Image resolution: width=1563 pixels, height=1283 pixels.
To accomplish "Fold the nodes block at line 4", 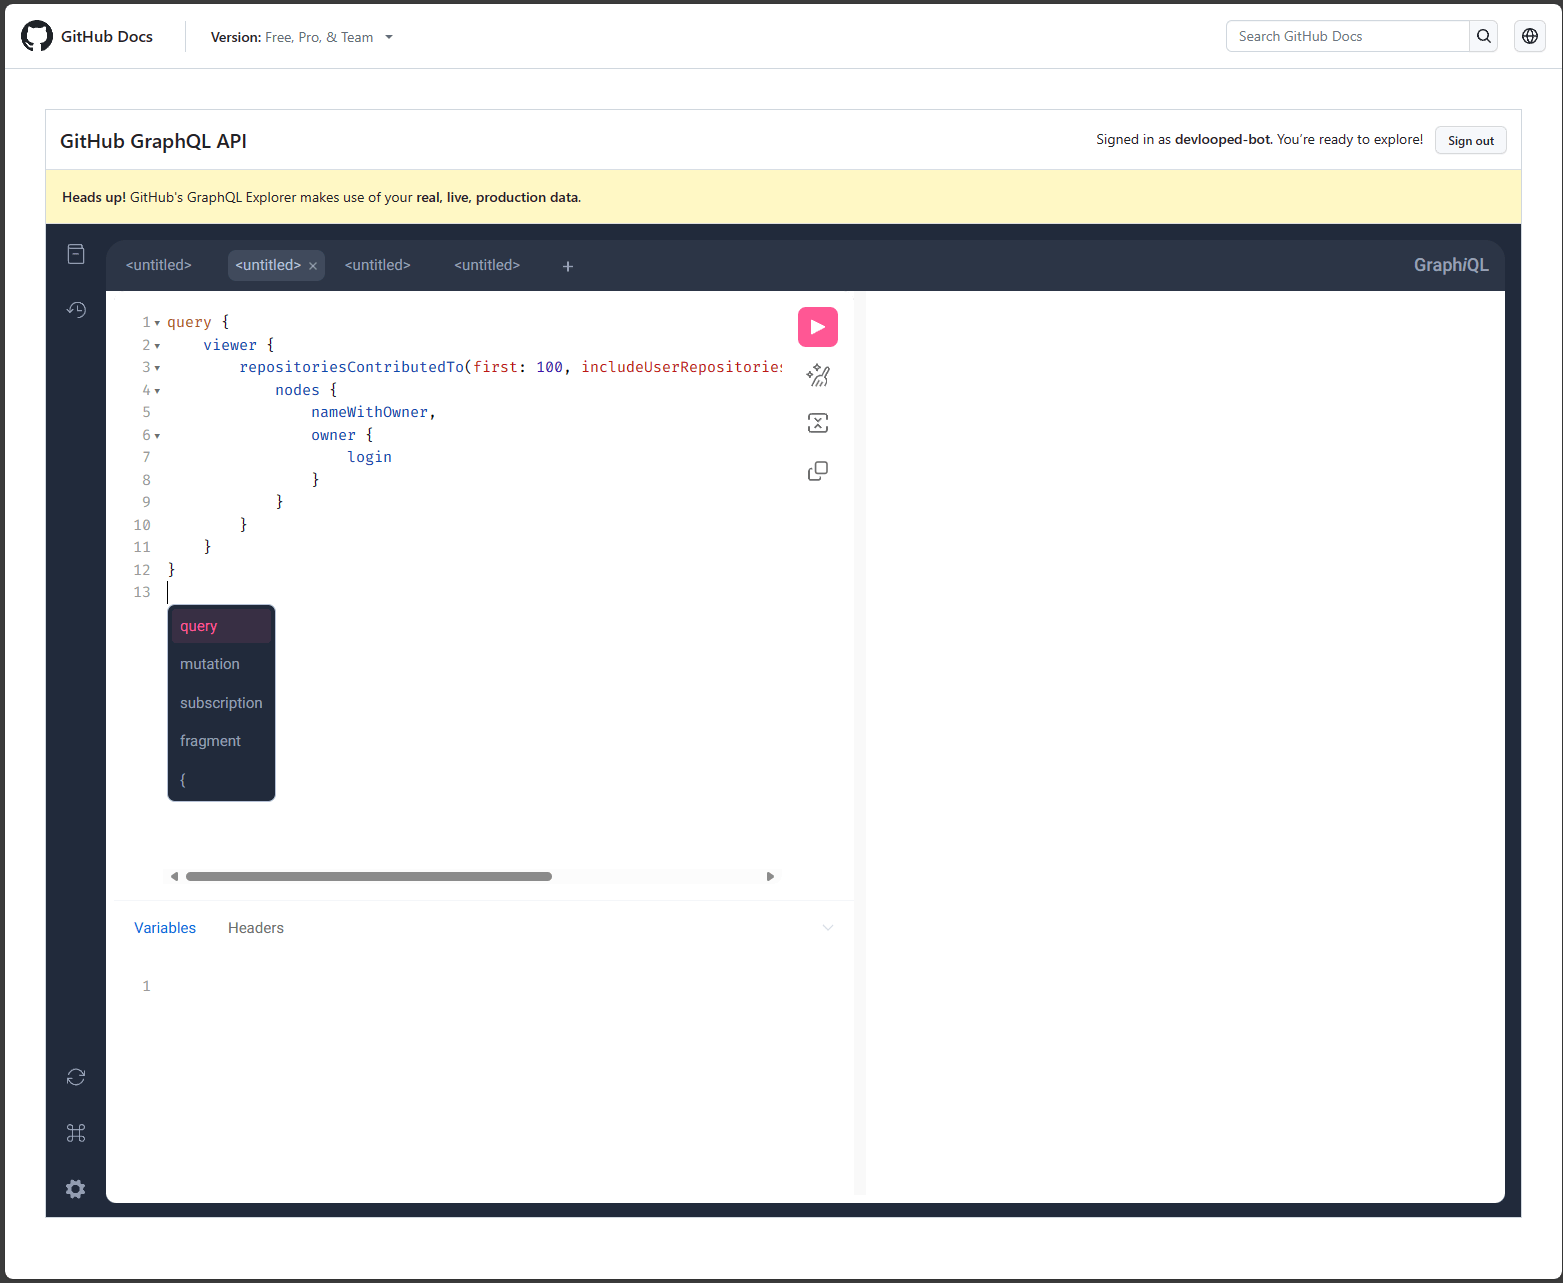I will tap(157, 391).
